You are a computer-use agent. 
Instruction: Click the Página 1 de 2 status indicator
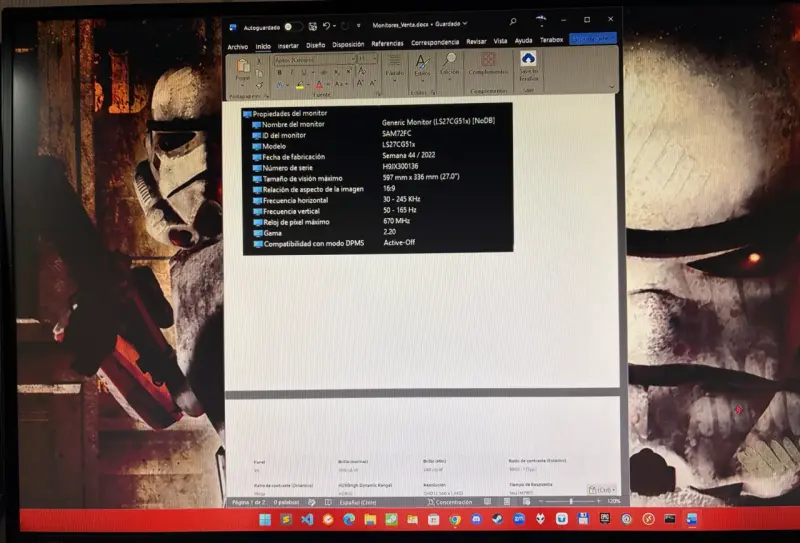coord(248,502)
